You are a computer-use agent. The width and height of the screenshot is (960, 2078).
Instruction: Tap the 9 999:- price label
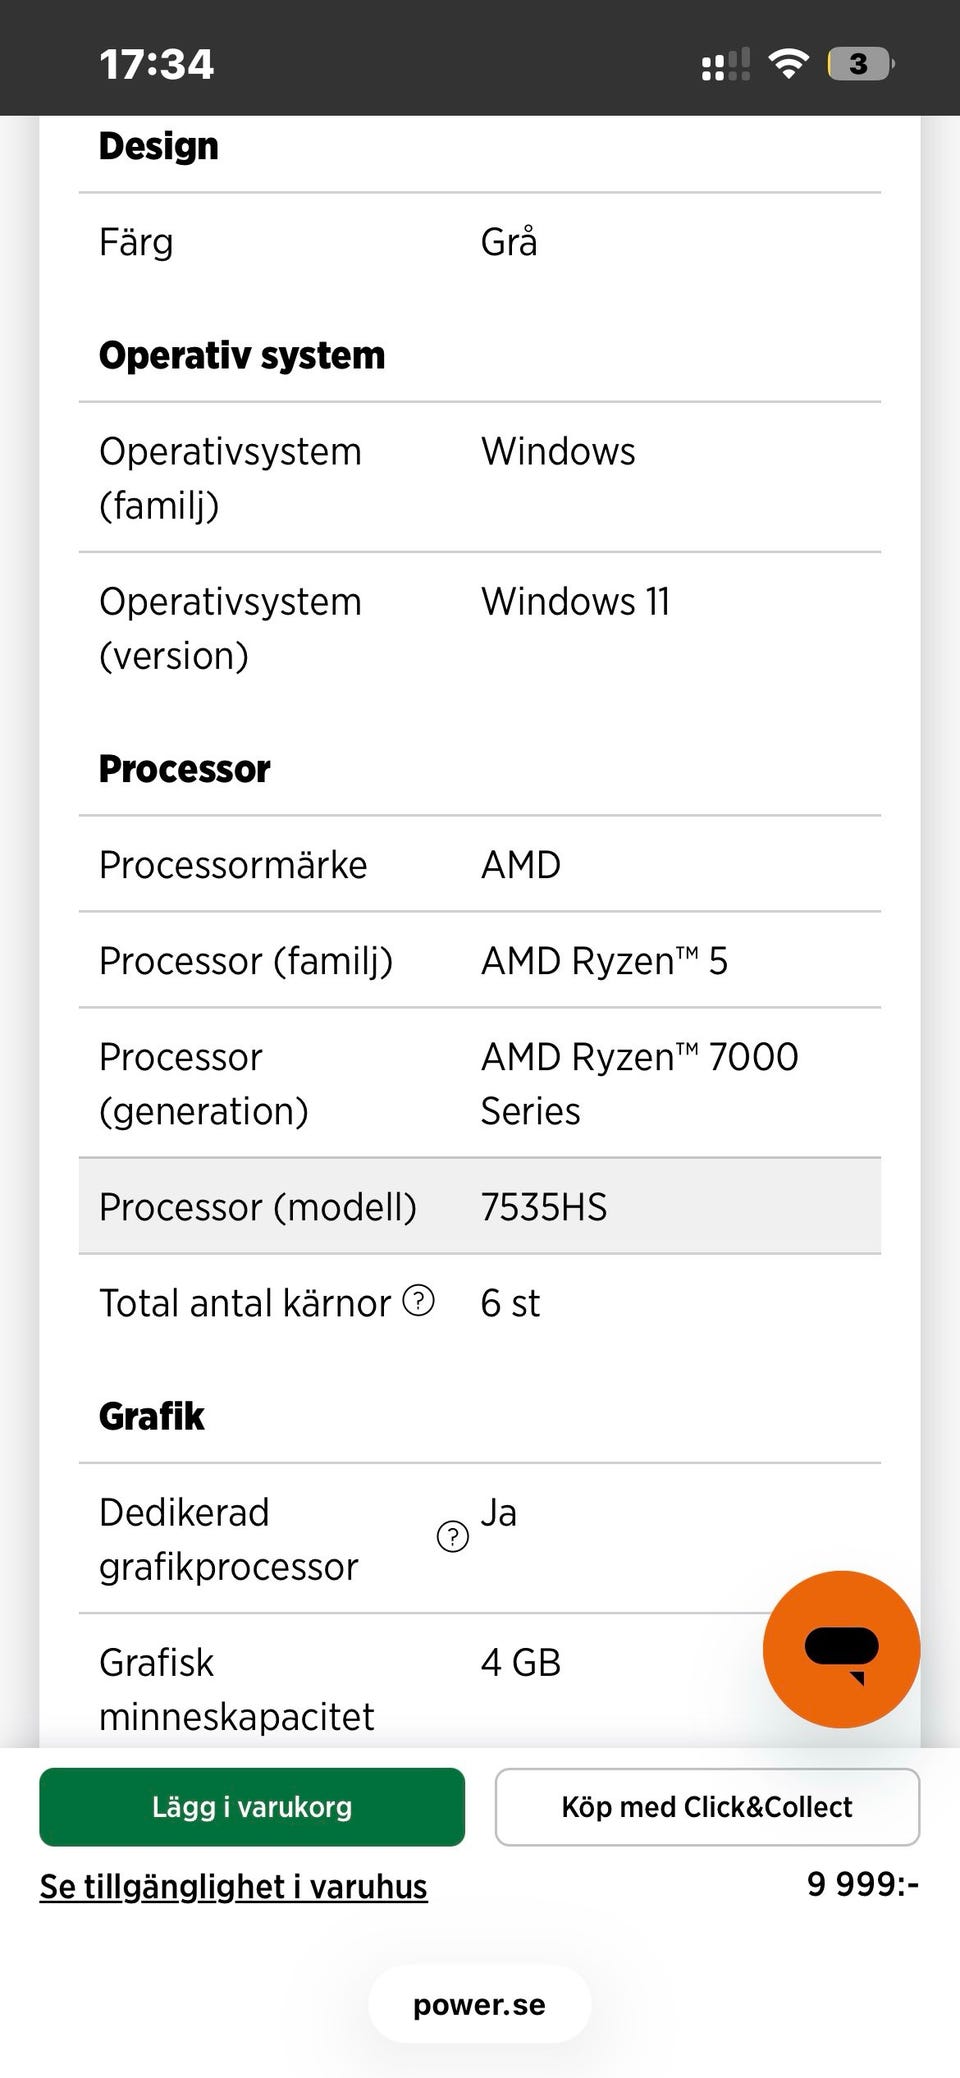[x=862, y=1885]
